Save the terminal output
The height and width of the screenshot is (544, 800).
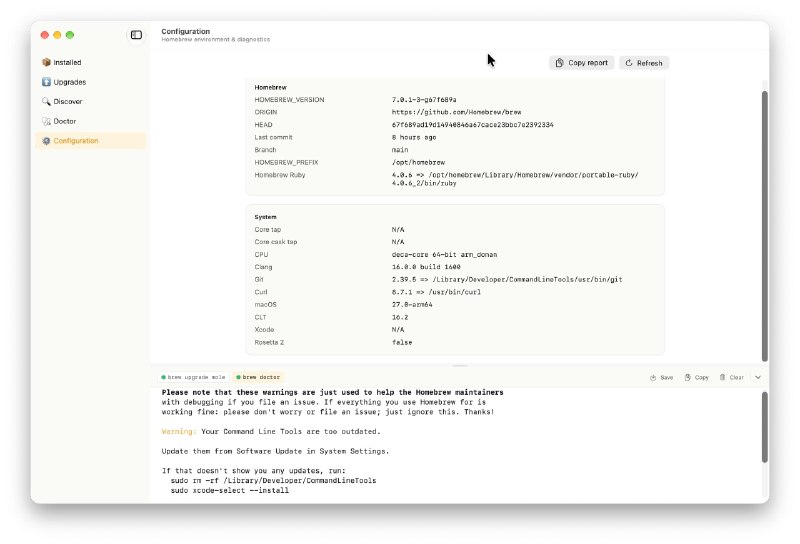coord(662,378)
